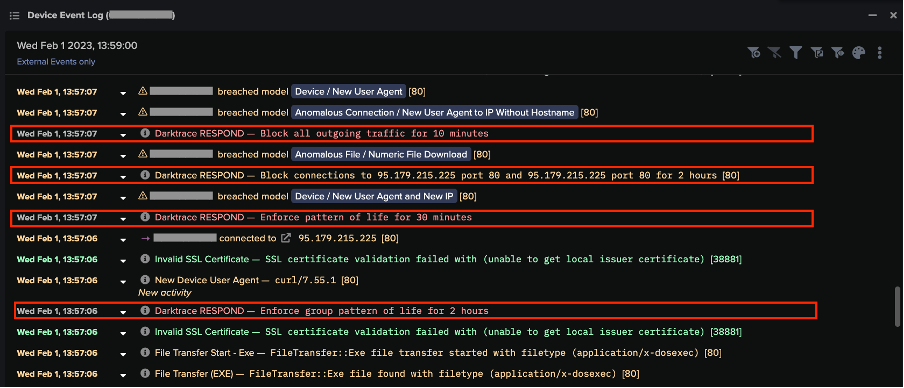904x388 pixels.
Task: Click text 'curl/7.55.1 [80]'
Action: (x=317, y=280)
